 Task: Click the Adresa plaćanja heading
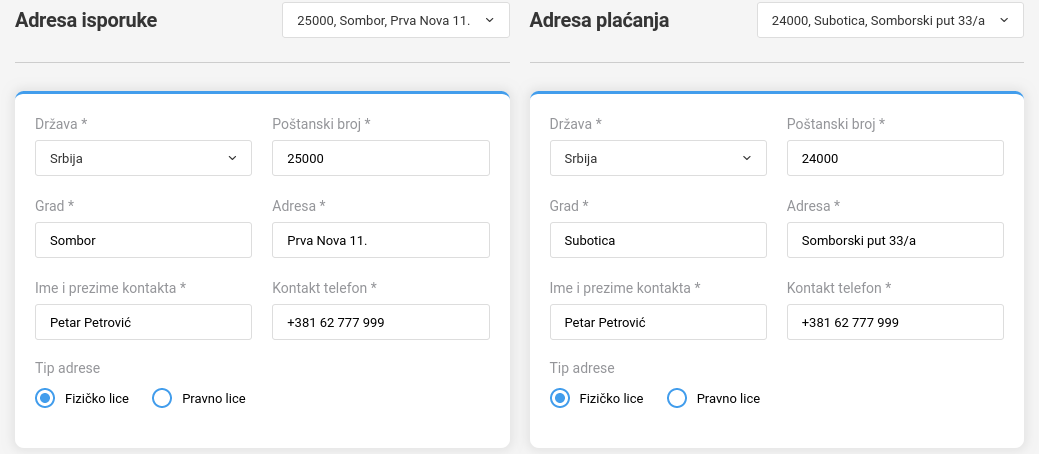click(x=599, y=20)
